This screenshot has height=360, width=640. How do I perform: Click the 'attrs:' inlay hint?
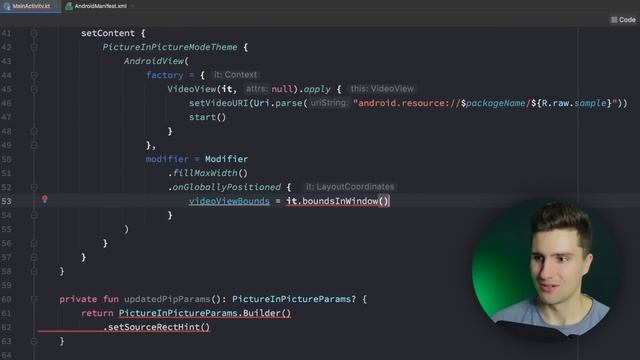pos(257,89)
